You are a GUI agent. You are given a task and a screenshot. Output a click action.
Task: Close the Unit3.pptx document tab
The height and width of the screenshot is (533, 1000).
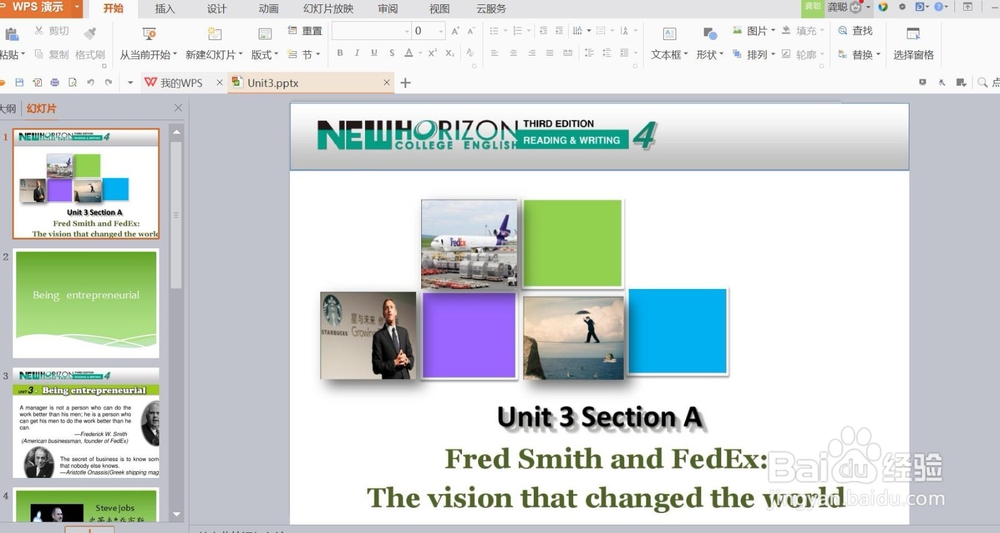(386, 83)
